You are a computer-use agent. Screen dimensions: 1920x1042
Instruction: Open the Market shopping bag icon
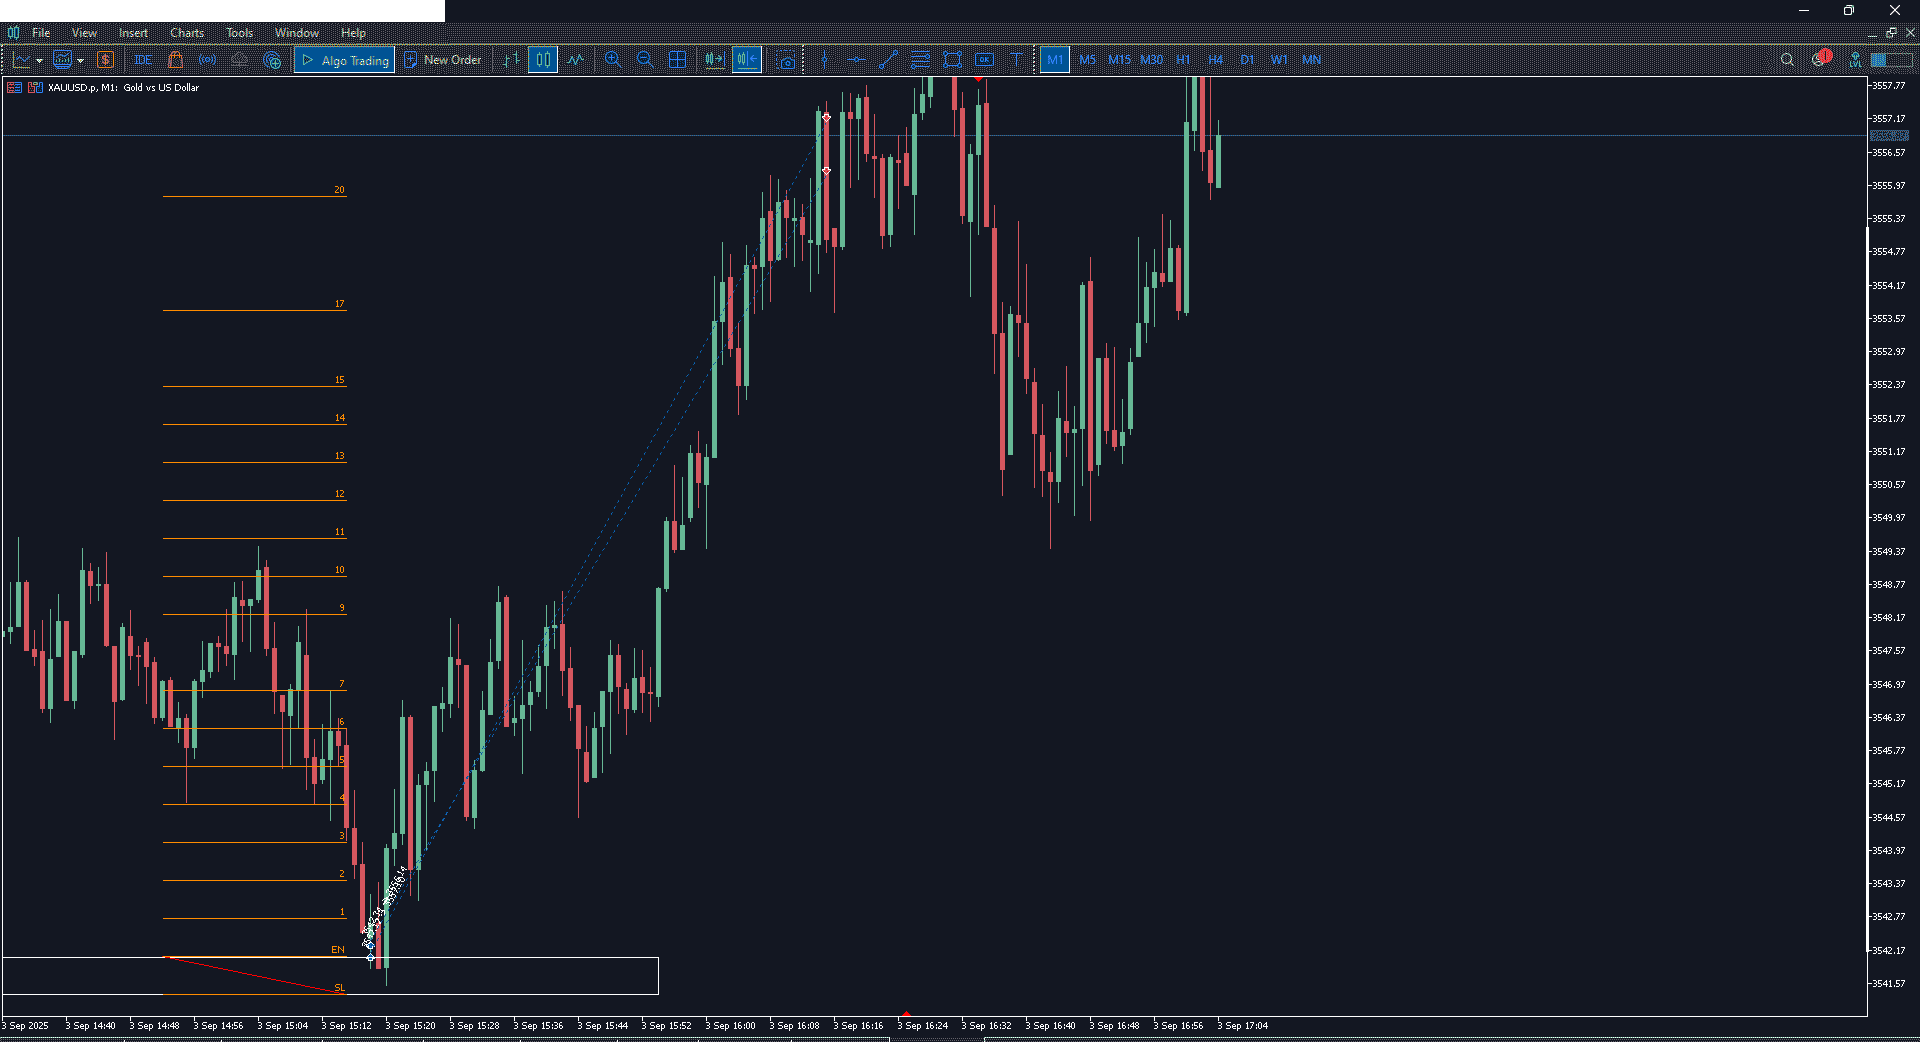tap(176, 60)
